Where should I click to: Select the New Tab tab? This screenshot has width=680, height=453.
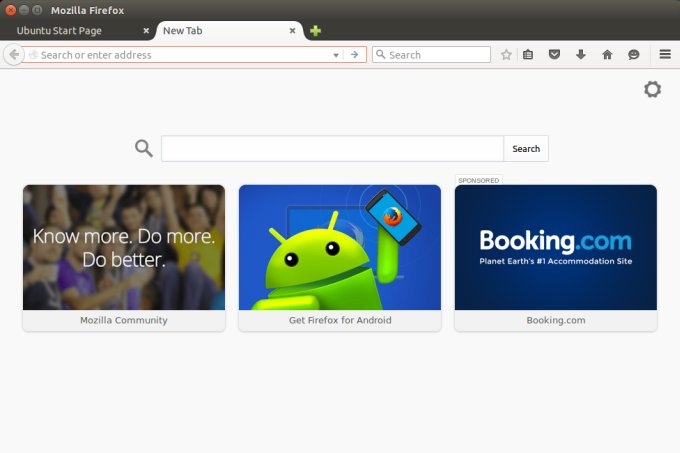pos(229,31)
